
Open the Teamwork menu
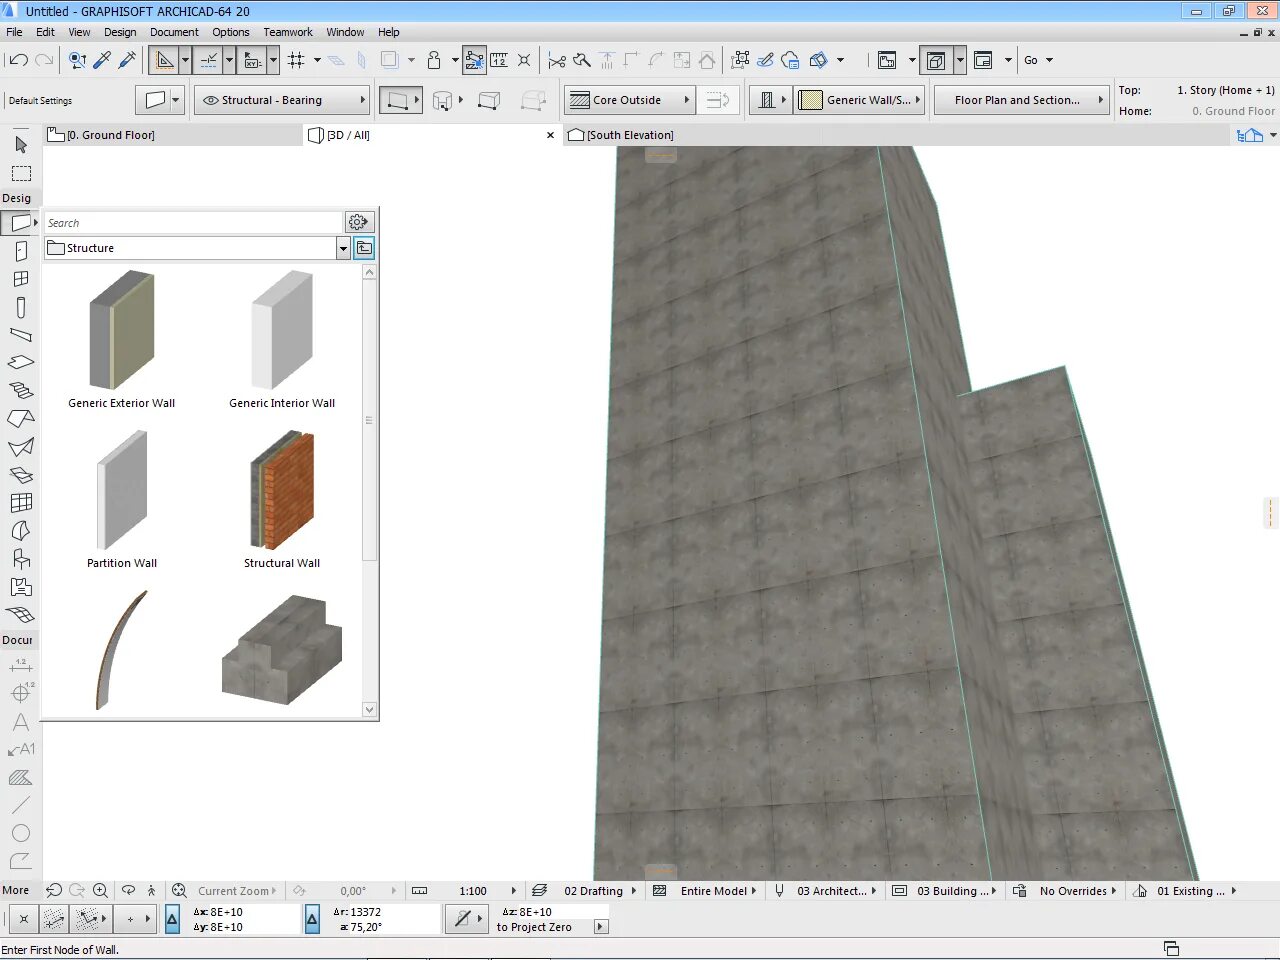288,32
